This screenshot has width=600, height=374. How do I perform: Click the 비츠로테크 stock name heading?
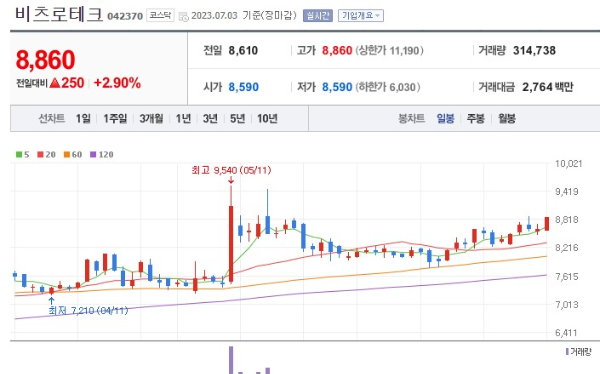coord(59,15)
